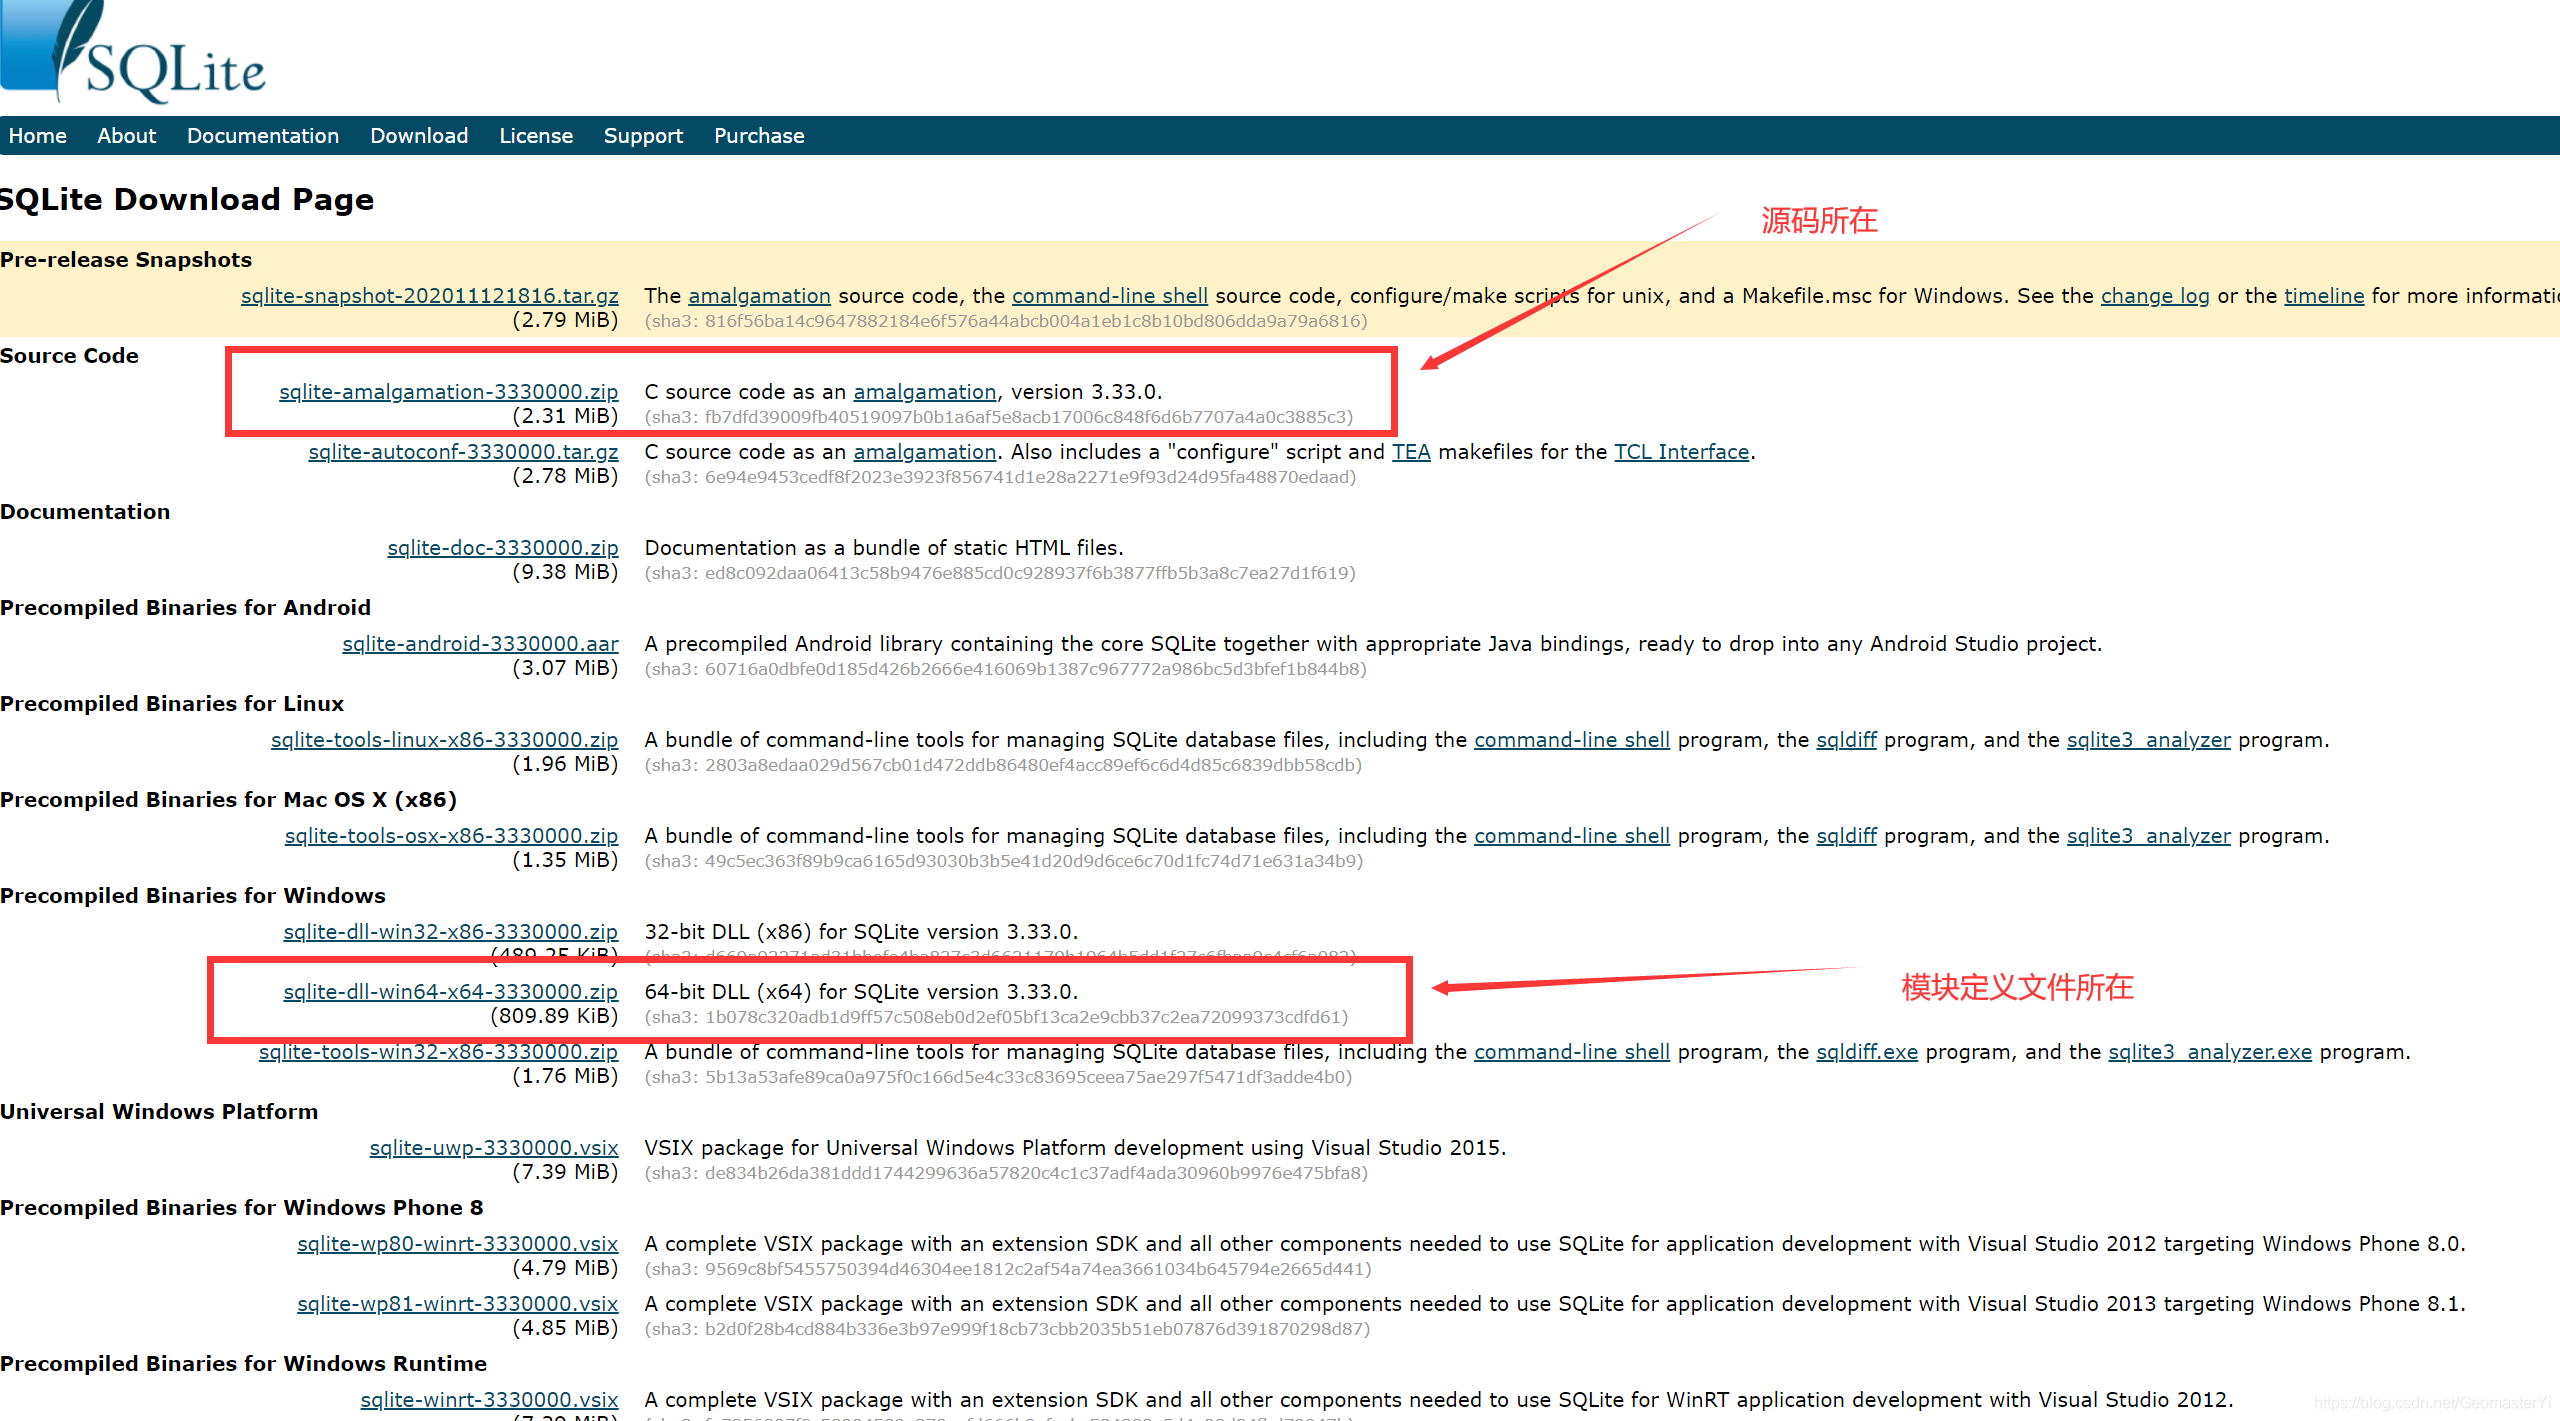2560x1421 pixels.
Task: Open sqldiff link in Linux row
Action: tap(1846, 740)
